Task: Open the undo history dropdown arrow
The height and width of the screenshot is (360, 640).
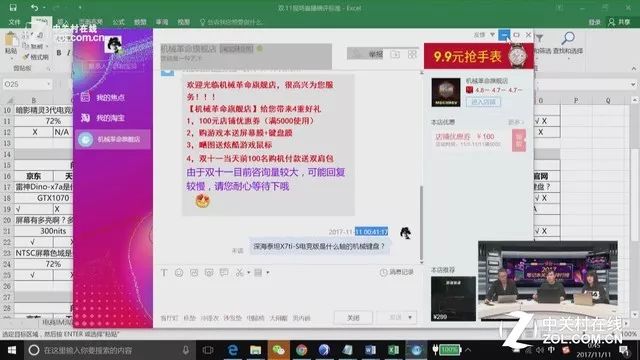Action: click(x=44, y=8)
